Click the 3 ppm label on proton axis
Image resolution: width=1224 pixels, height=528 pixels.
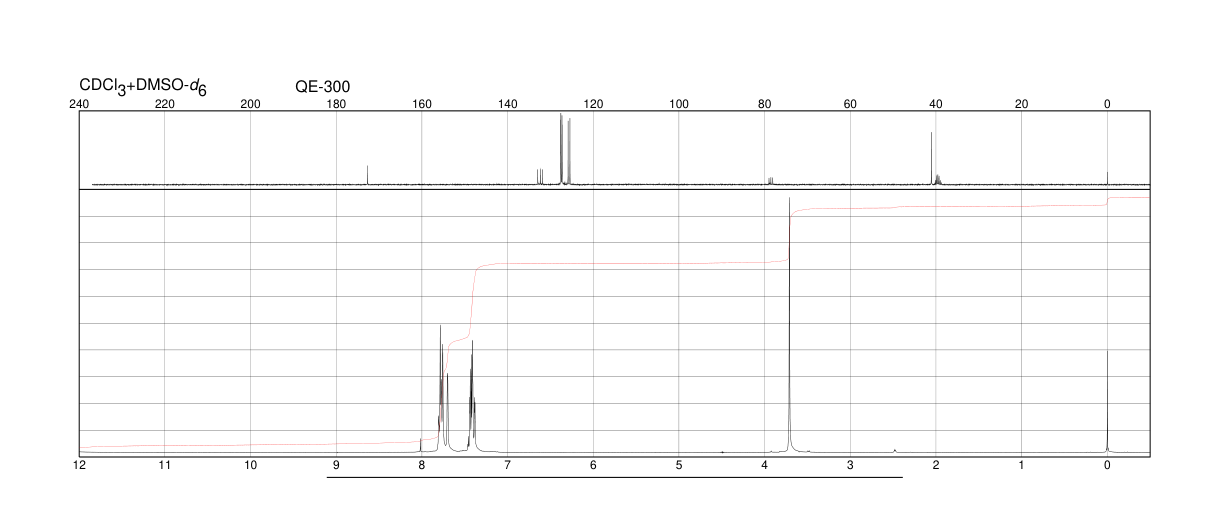pyautogui.click(x=850, y=466)
